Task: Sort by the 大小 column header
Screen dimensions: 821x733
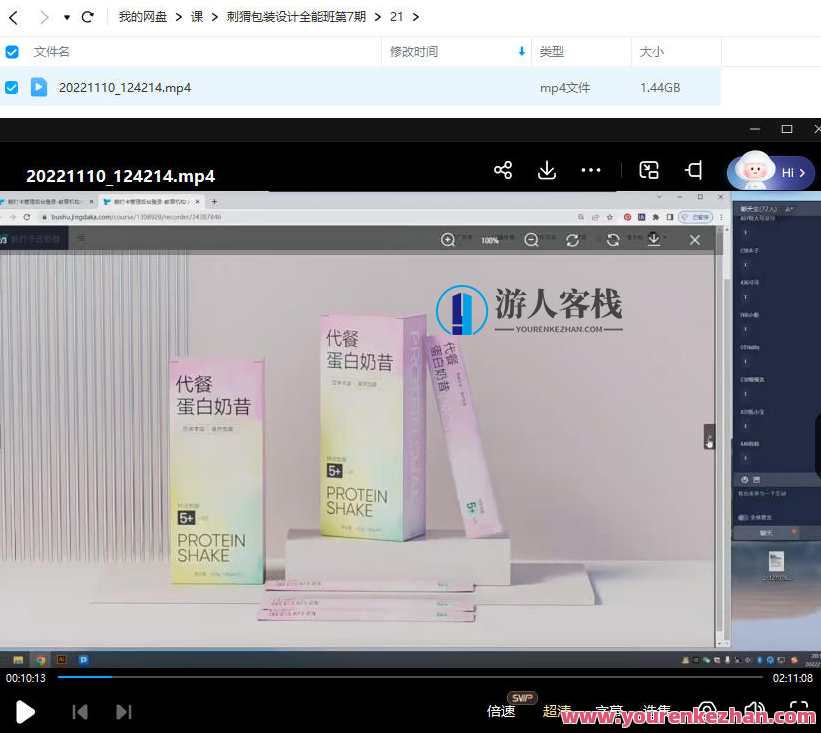Action: click(651, 51)
